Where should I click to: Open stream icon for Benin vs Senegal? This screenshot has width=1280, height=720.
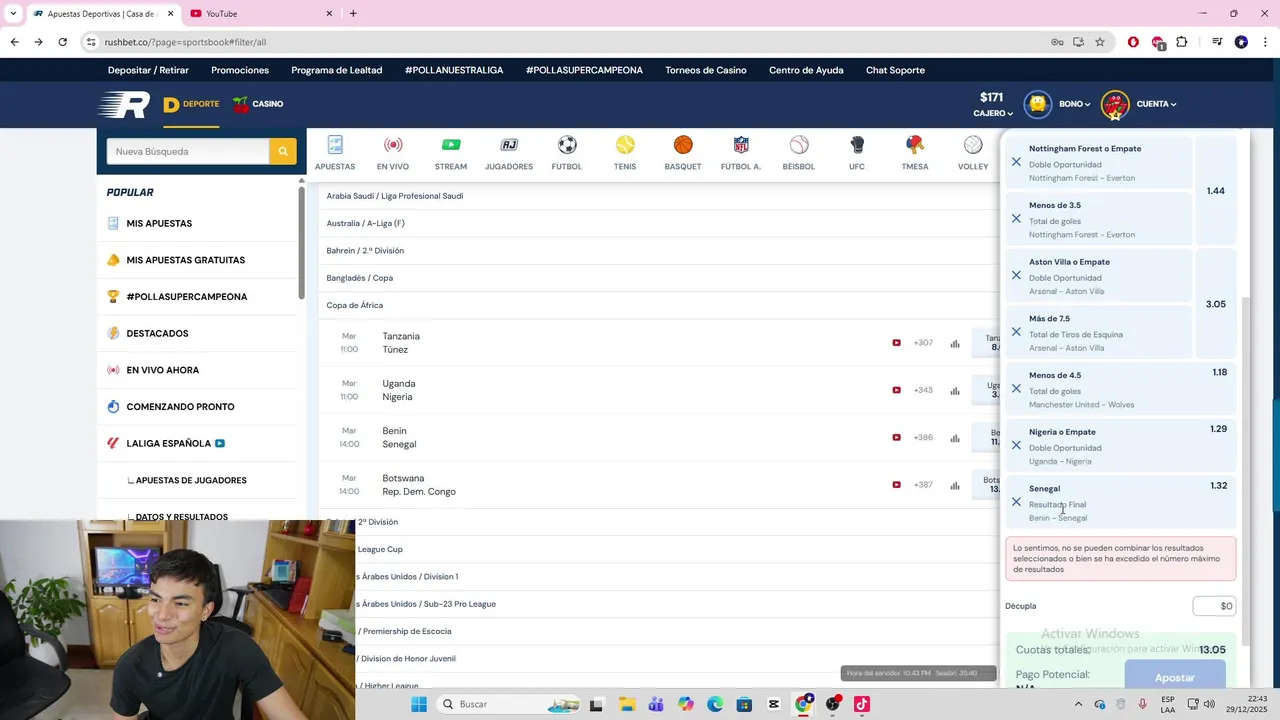tap(896, 438)
